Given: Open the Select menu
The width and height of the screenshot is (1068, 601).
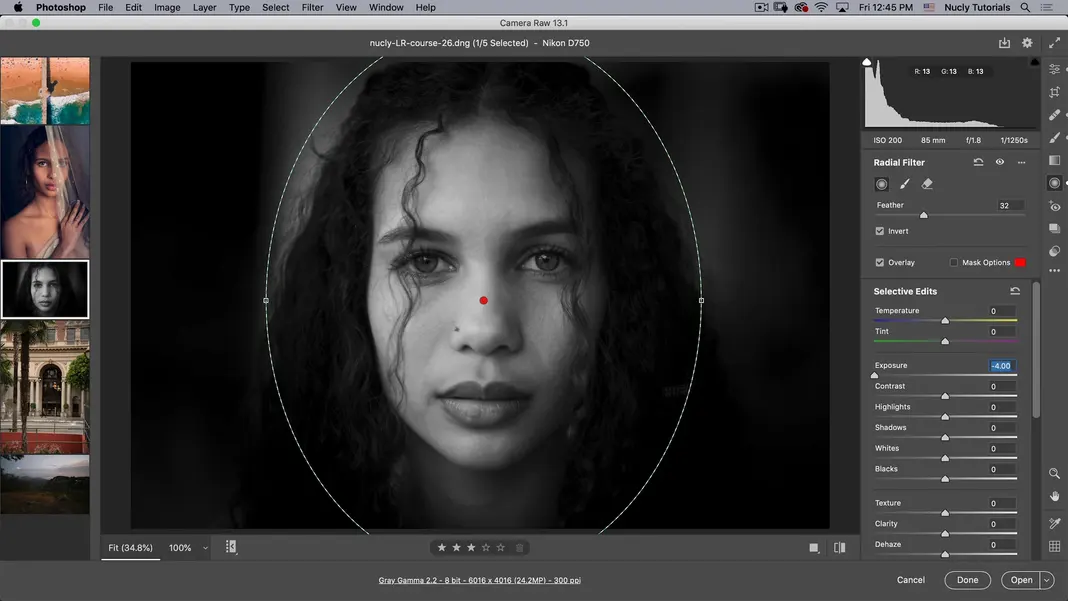Looking at the screenshot, I should pos(276,7).
